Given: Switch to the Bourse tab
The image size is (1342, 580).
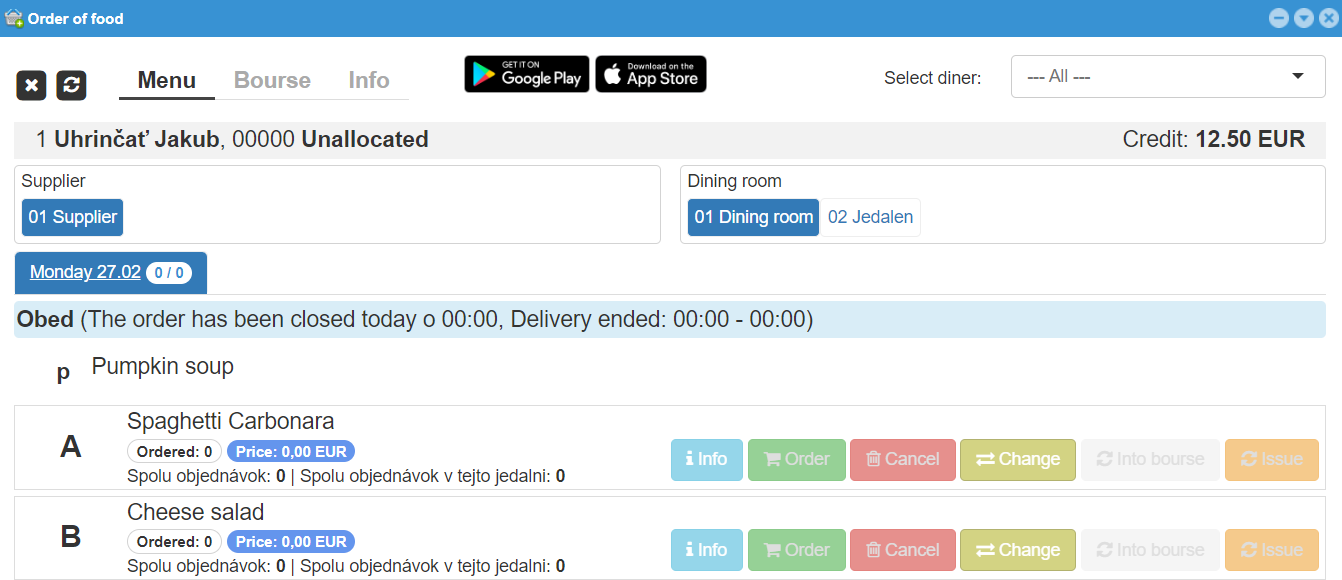Looking at the screenshot, I should click(x=272, y=80).
